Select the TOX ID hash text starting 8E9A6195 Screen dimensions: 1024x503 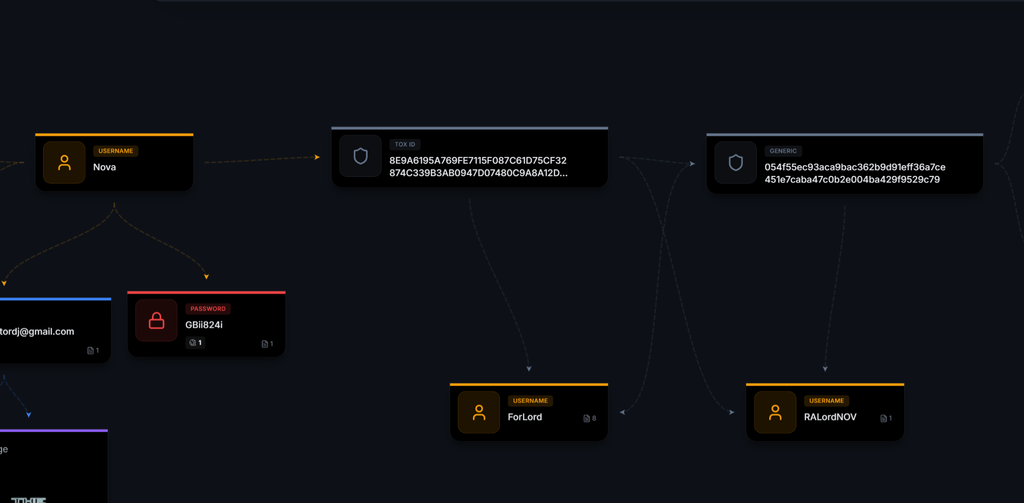coord(478,167)
